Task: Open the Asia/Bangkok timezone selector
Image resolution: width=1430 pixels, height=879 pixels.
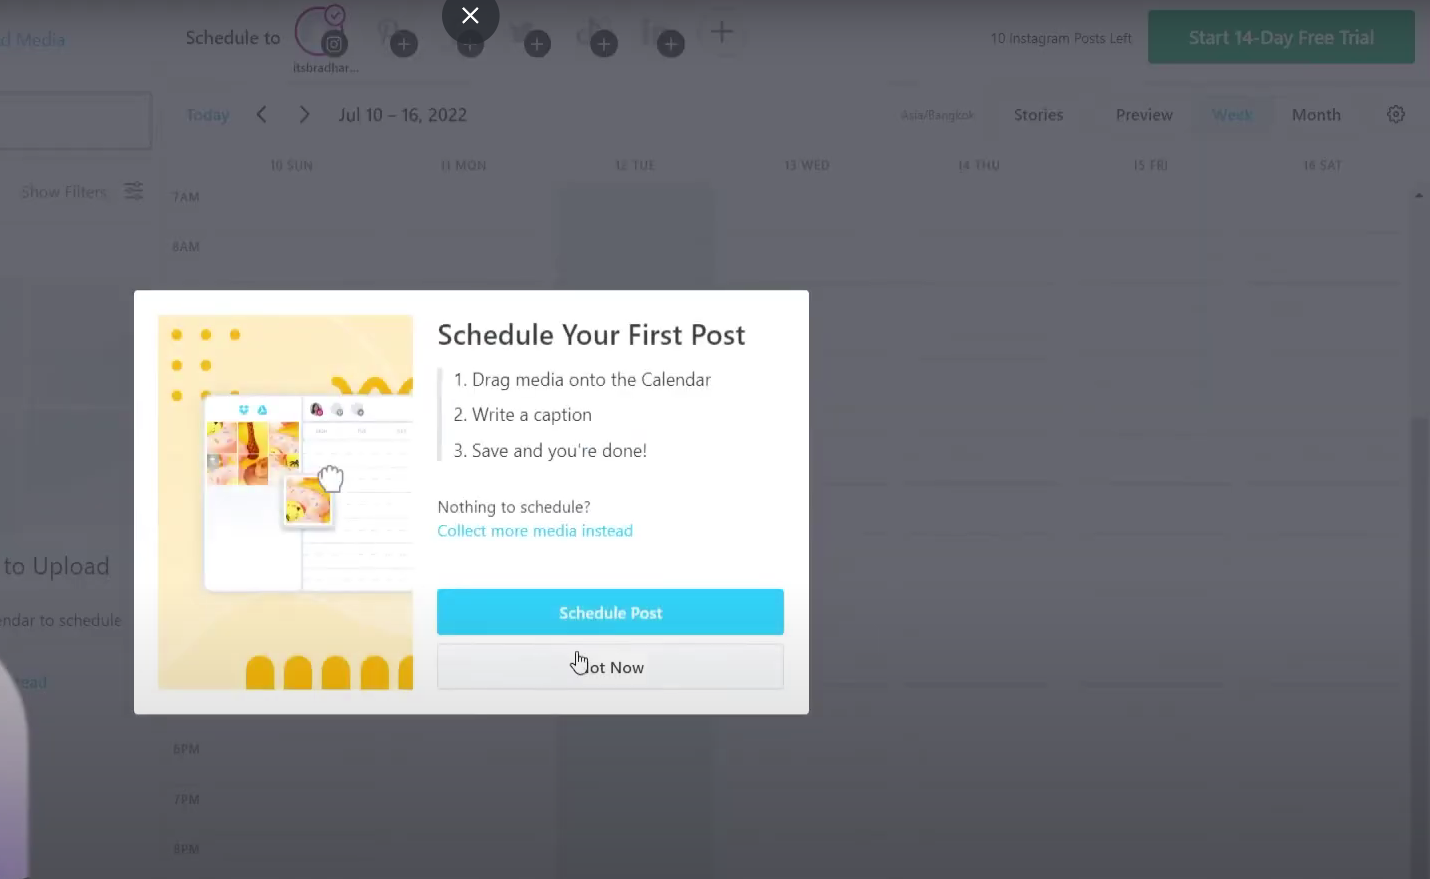Action: click(x=936, y=115)
